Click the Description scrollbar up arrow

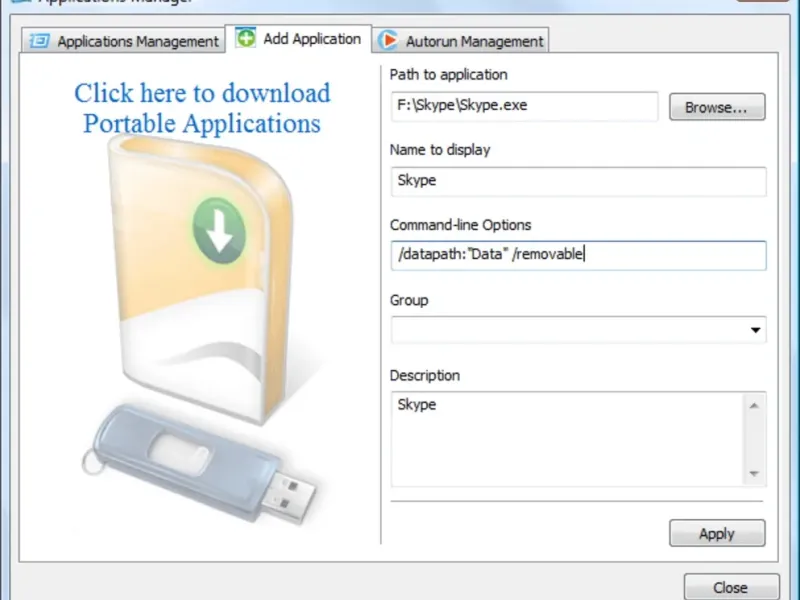click(755, 406)
